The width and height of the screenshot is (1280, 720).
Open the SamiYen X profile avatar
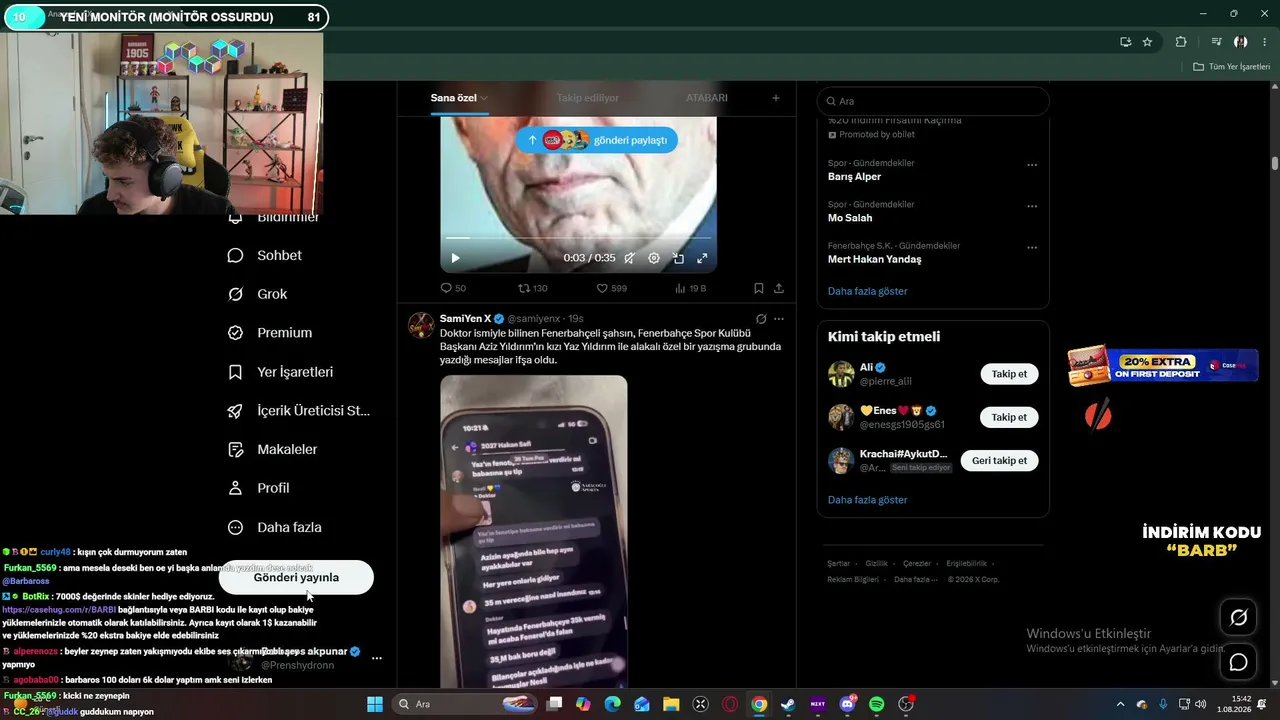tap(421, 326)
